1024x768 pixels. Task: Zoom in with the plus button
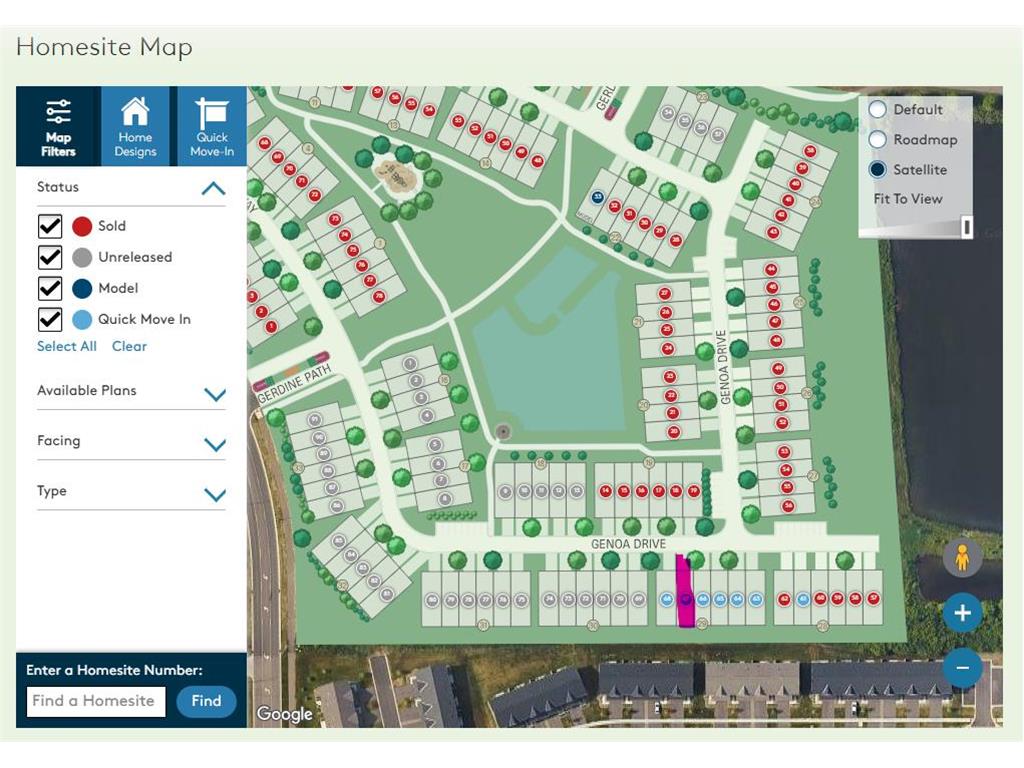(x=962, y=613)
